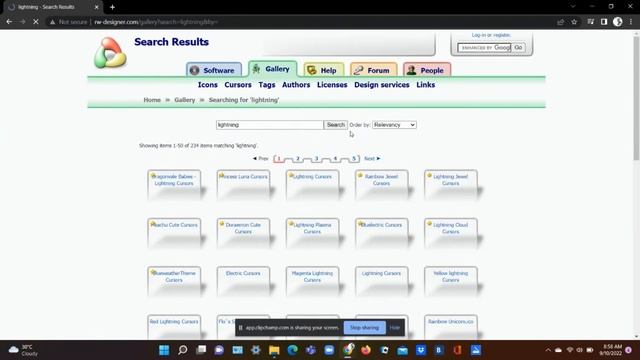Go to the Icons submenu

207,85
